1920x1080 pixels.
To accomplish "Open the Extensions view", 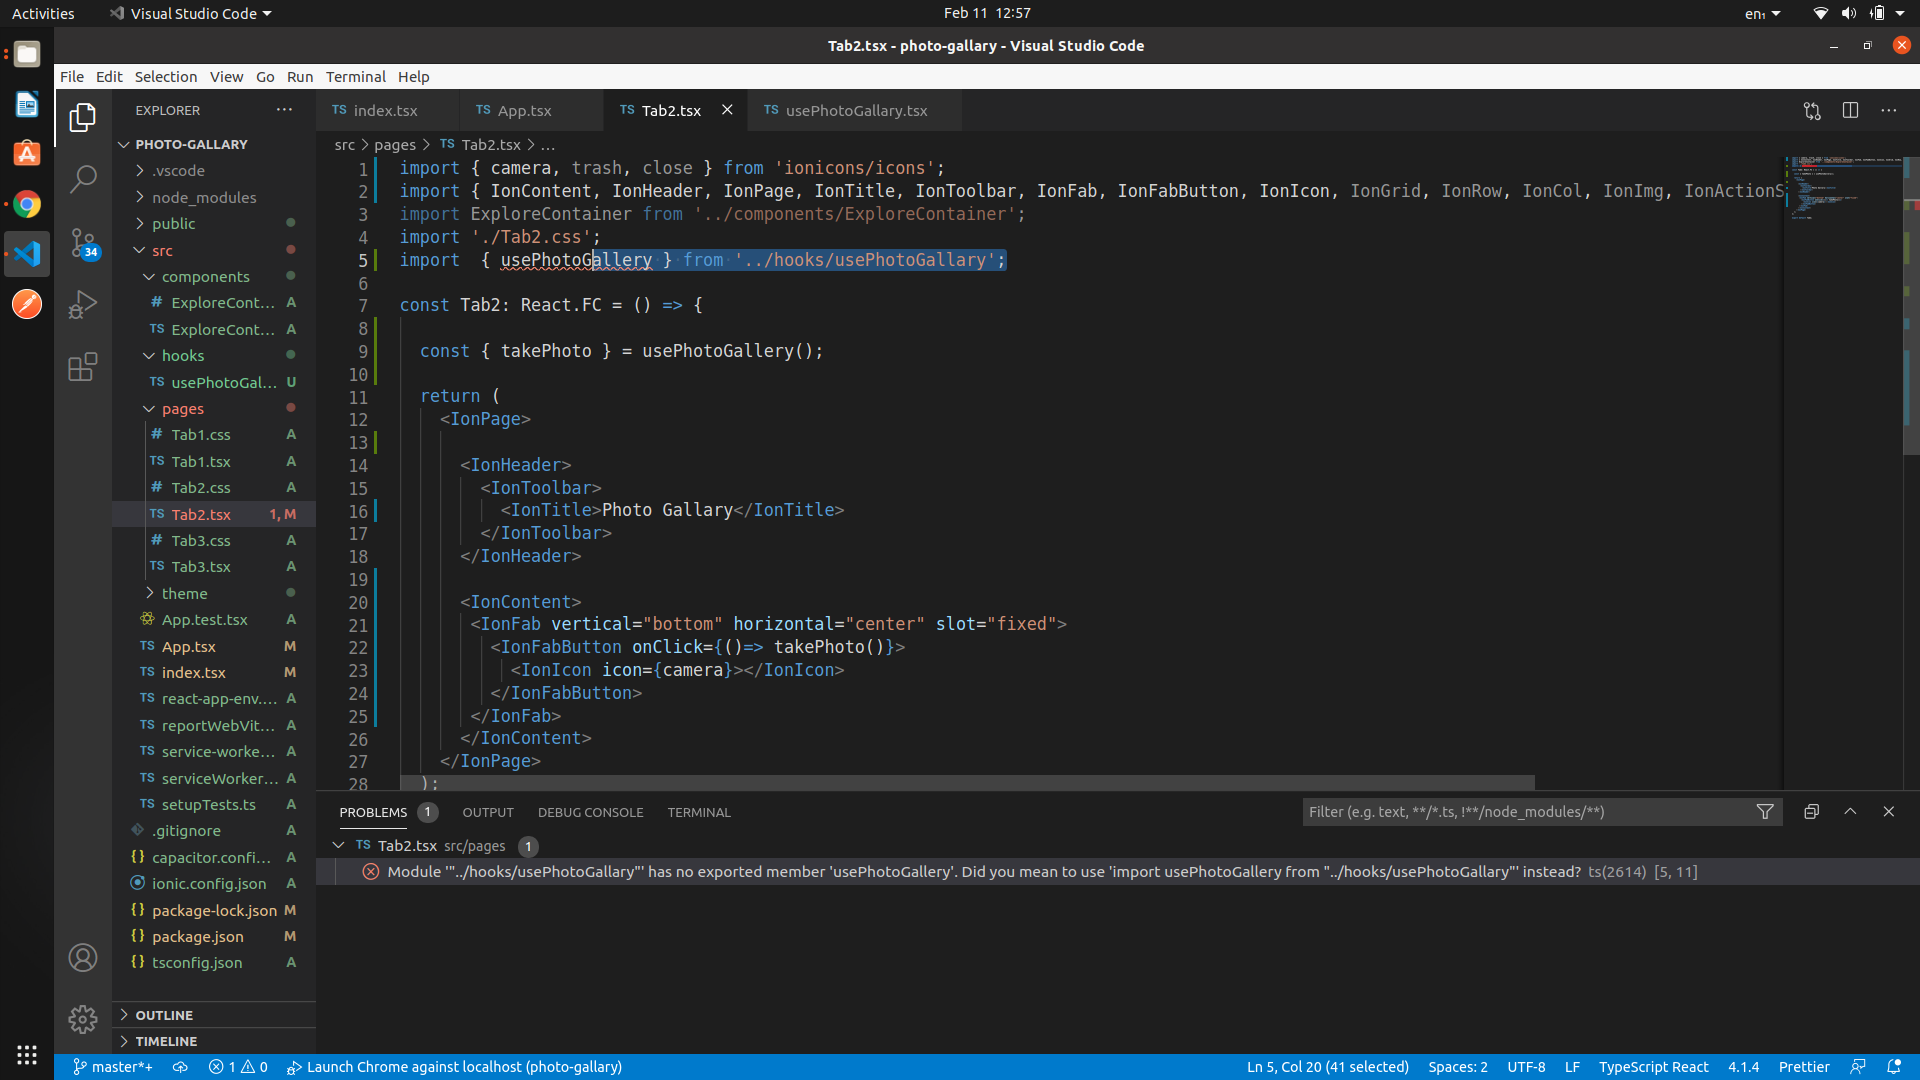I will click(83, 367).
